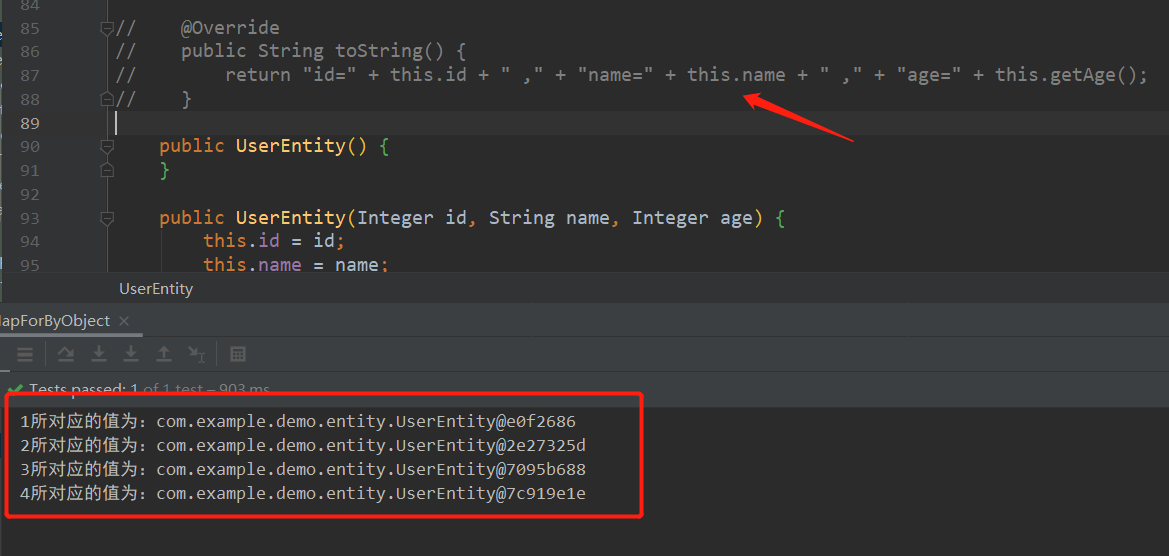
Task: Click line number 92 in the gutter
Action: 31,195
